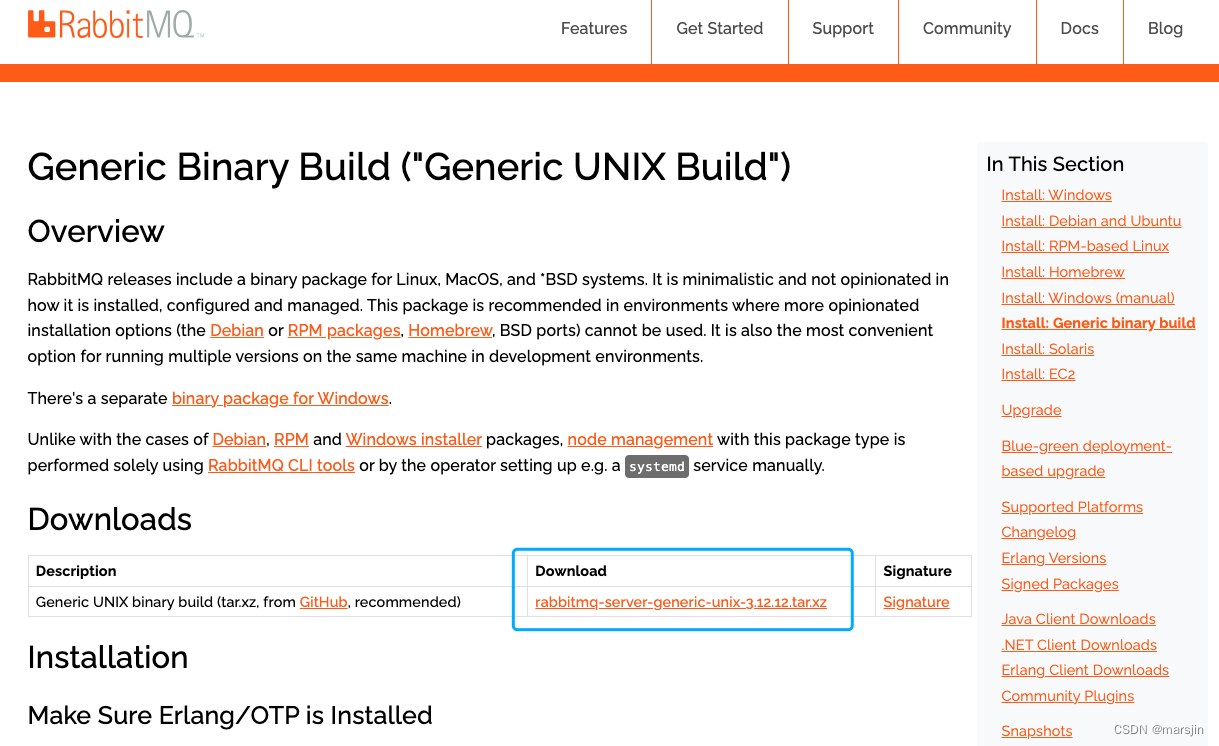Image resolution: width=1219 pixels, height=746 pixels.
Task: Open the binary package for Windows link
Action: point(280,398)
